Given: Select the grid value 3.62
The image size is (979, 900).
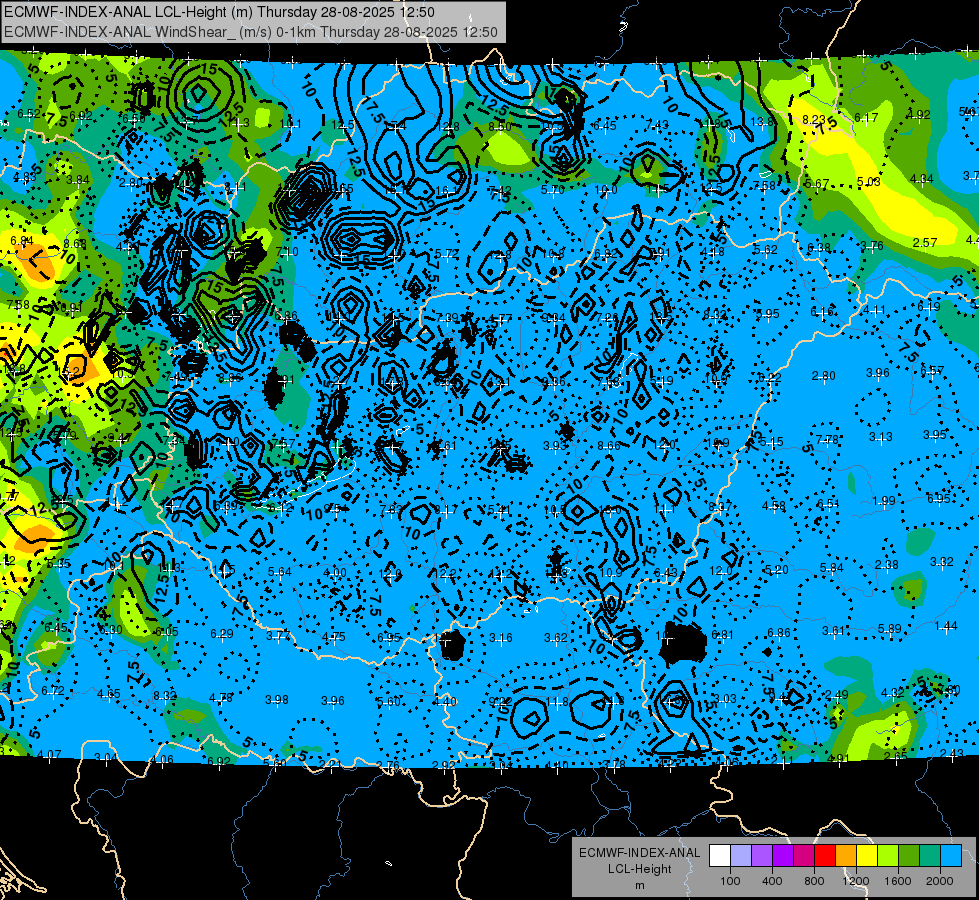Looking at the screenshot, I should [x=556, y=638].
